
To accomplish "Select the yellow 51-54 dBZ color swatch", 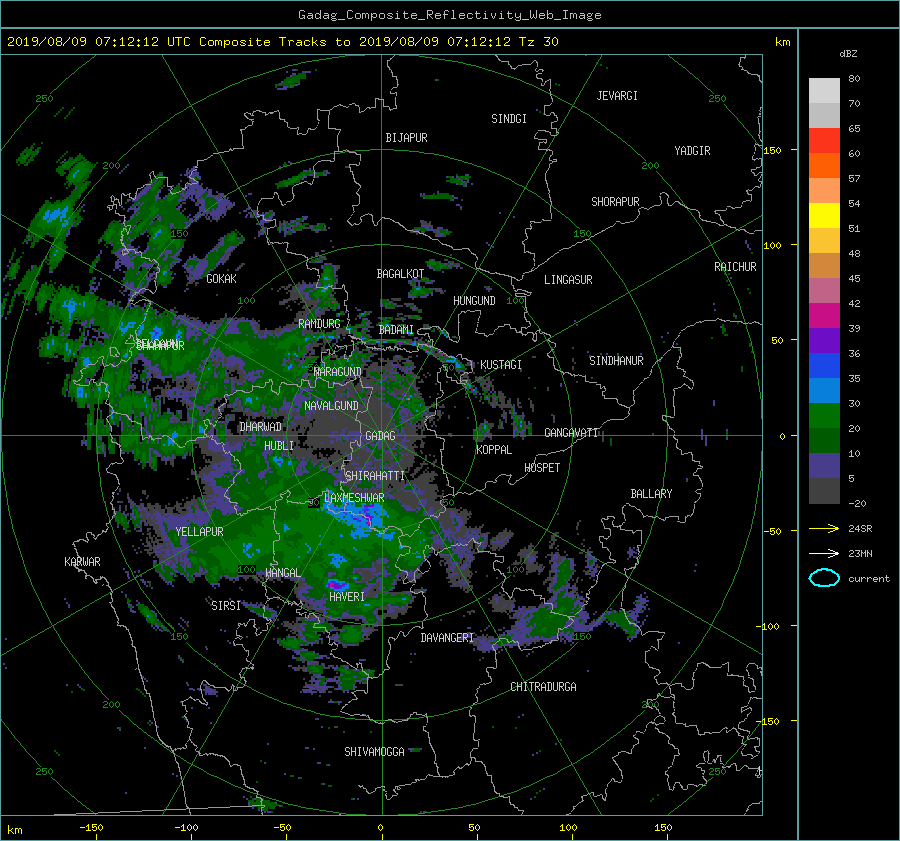I will coord(824,215).
